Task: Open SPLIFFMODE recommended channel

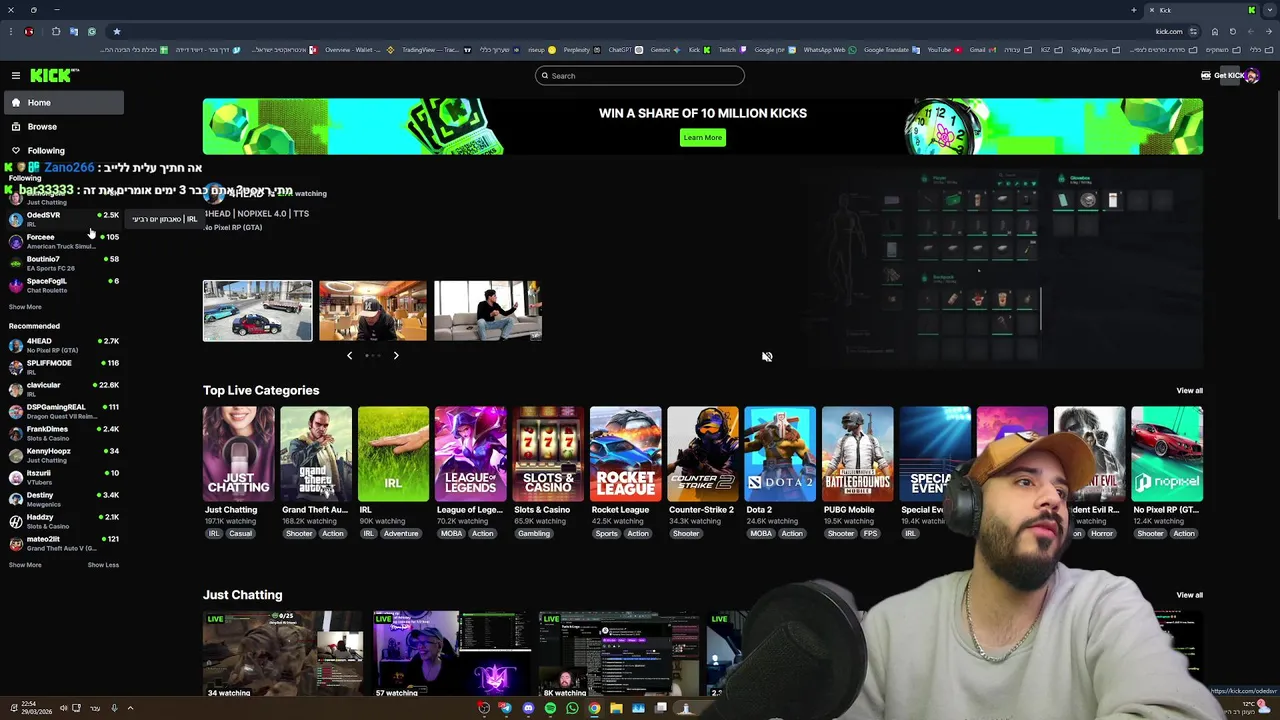Action: pyautogui.click(x=63, y=367)
